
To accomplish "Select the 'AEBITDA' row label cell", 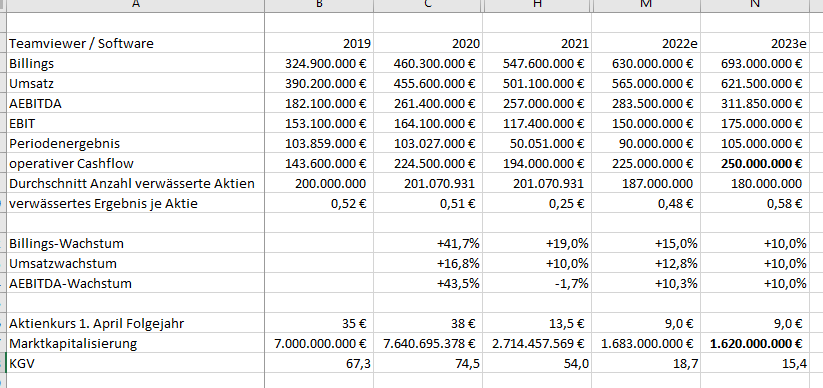I will point(135,103).
